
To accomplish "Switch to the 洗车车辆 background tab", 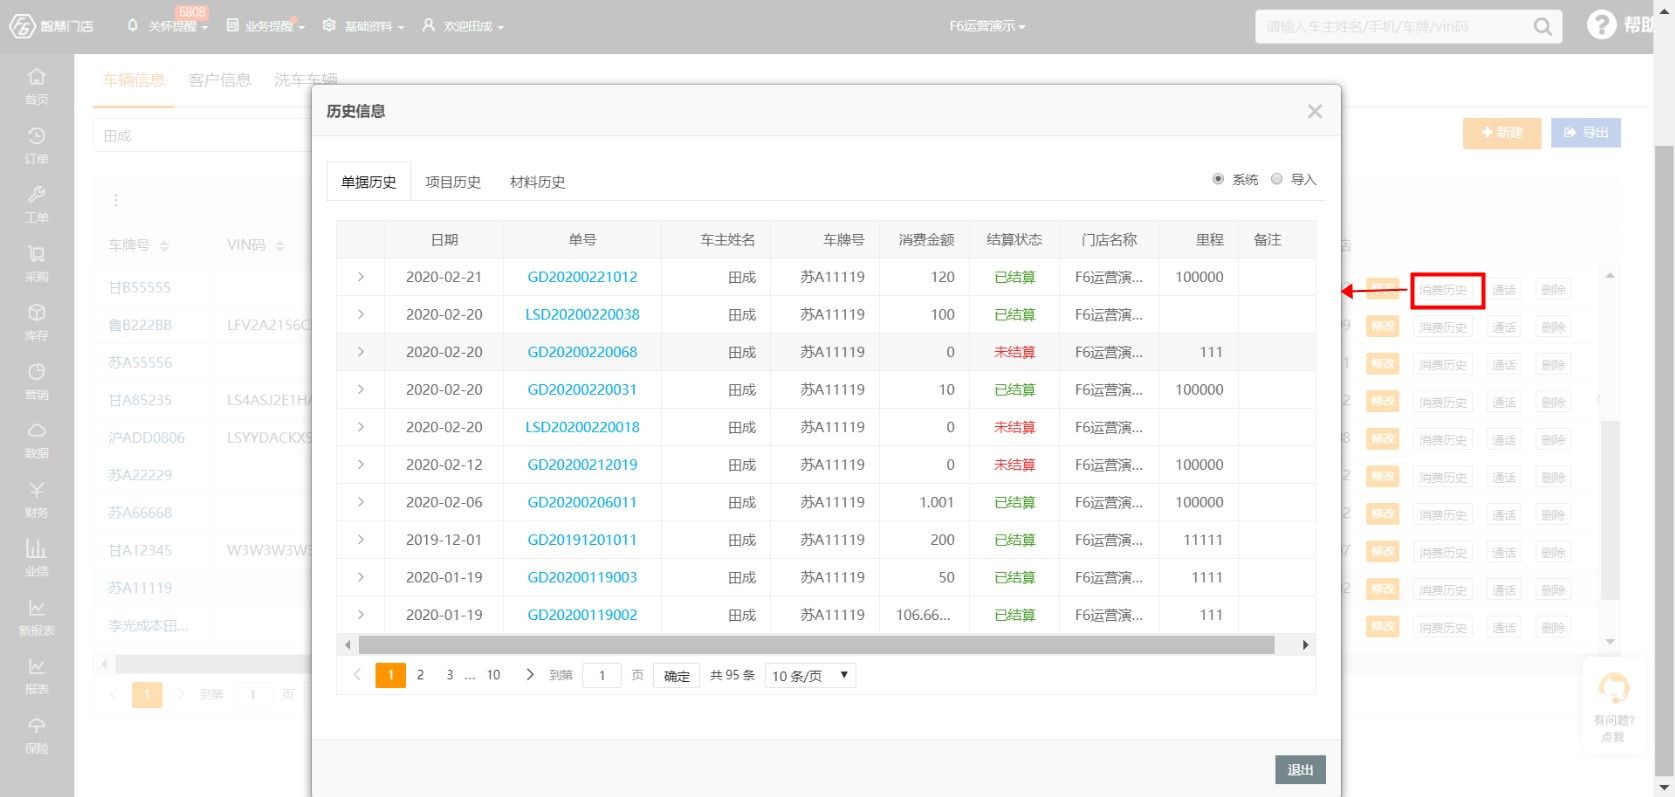I will pos(306,80).
